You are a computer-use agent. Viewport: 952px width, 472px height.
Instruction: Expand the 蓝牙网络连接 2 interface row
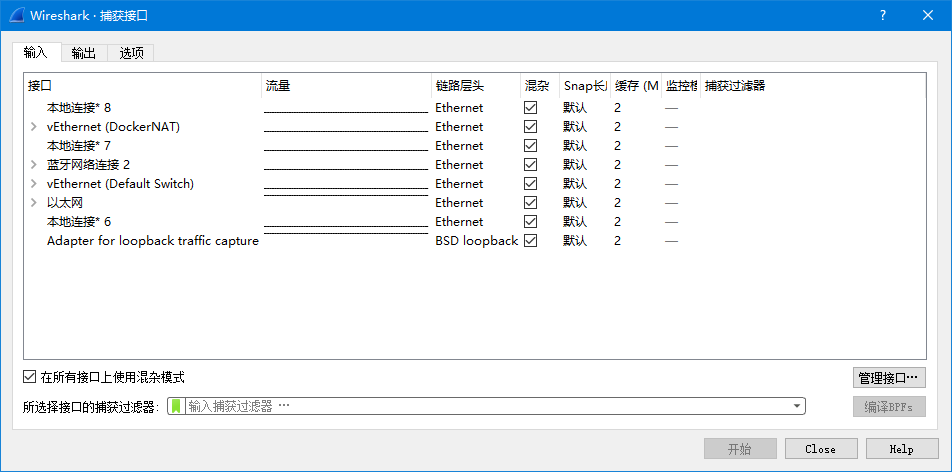[x=34, y=165]
